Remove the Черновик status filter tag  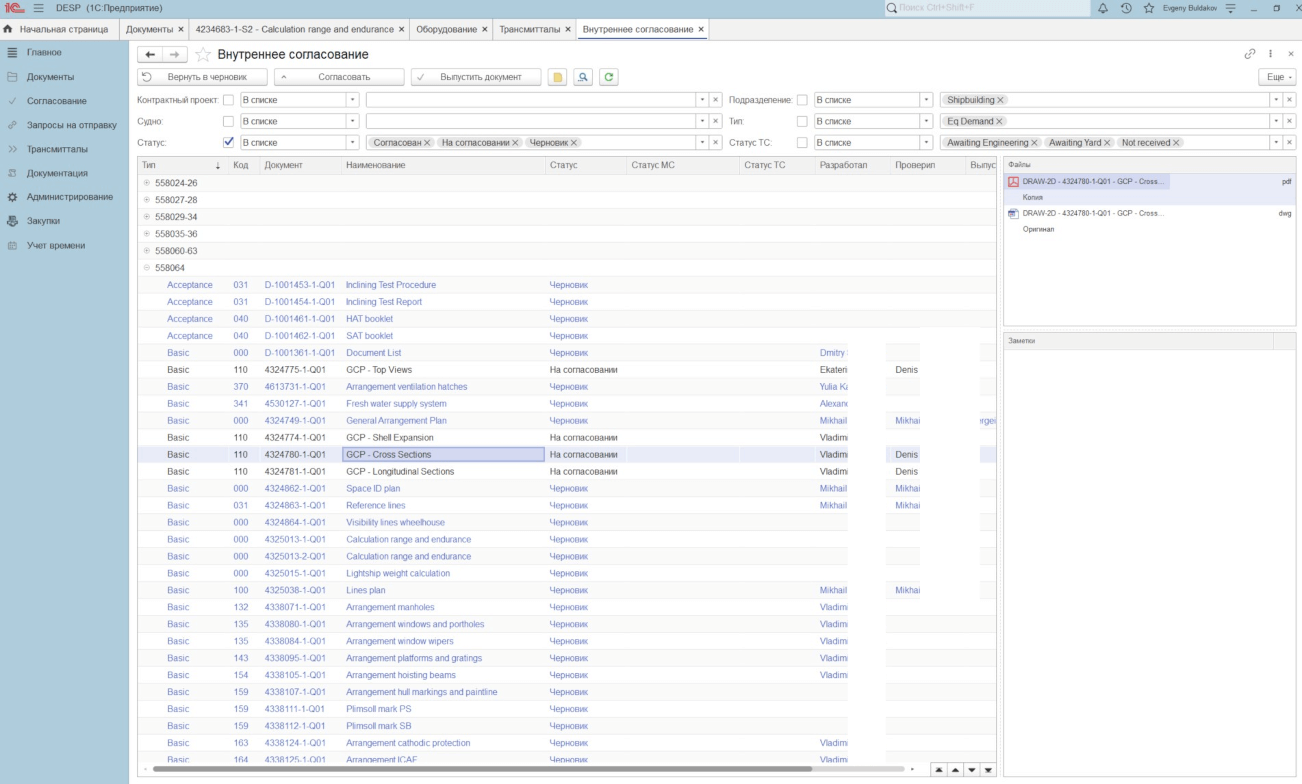pyautogui.click(x=574, y=143)
